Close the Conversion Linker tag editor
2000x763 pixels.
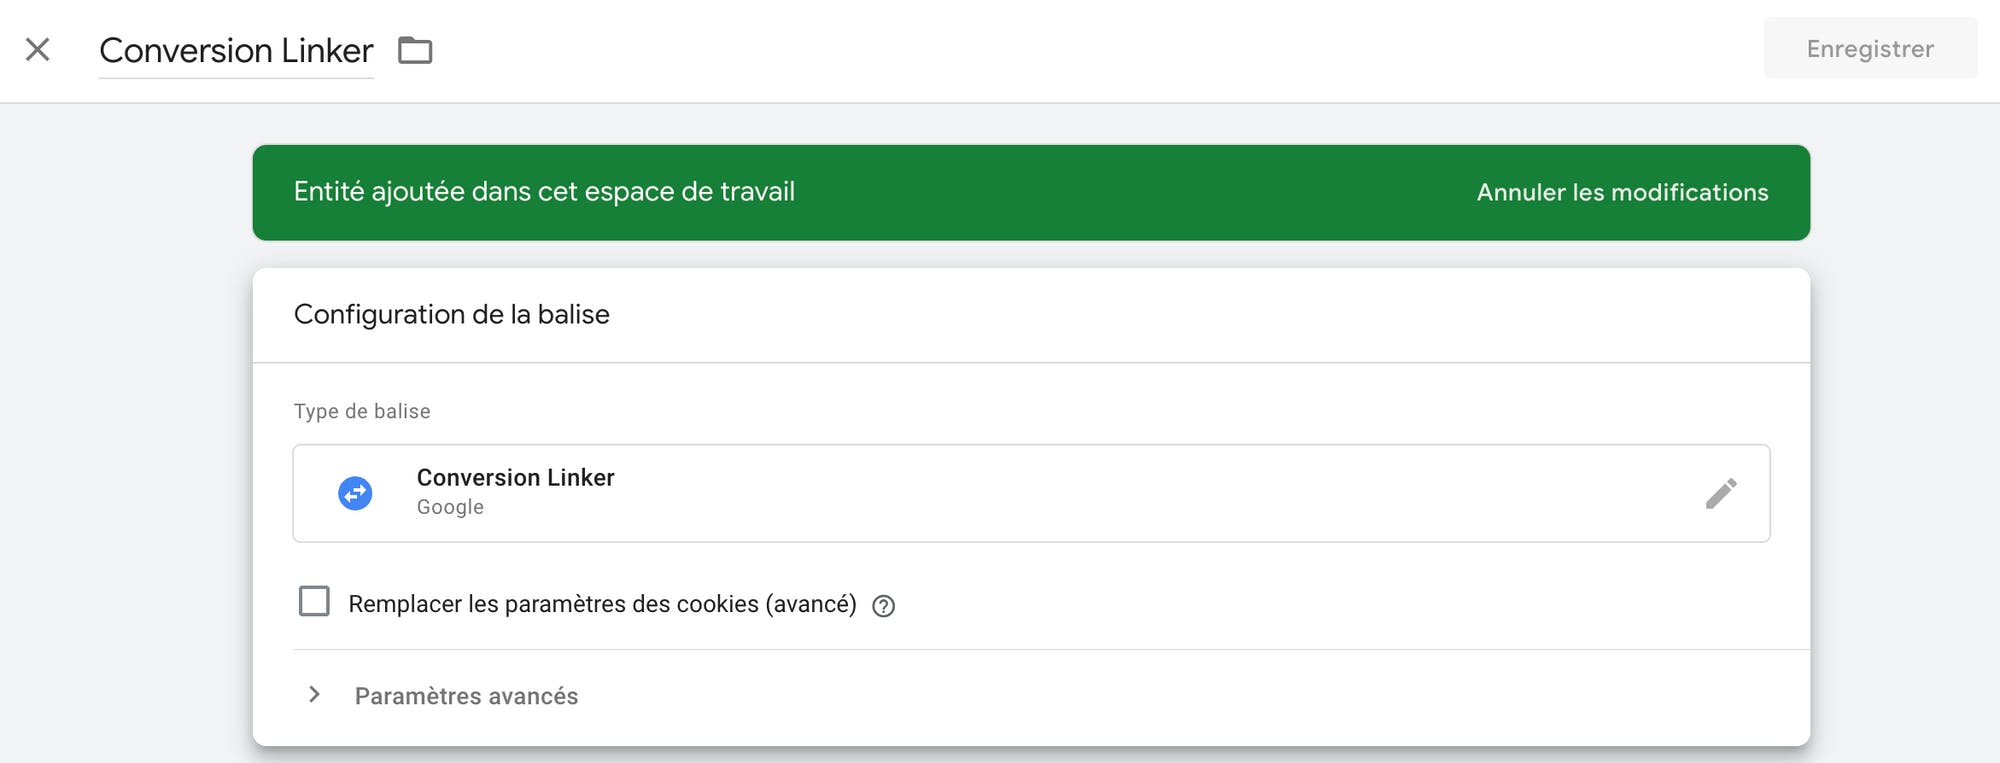click(x=37, y=49)
